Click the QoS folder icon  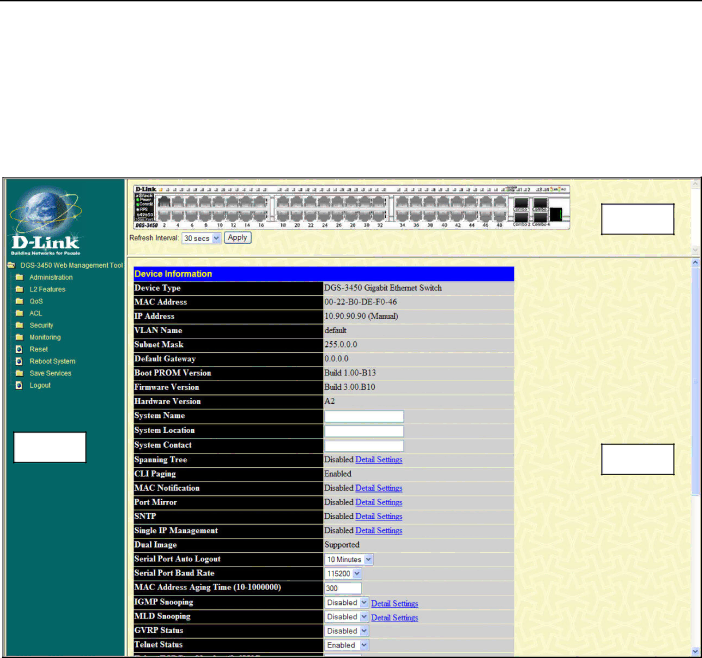click(x=19, y=301)
